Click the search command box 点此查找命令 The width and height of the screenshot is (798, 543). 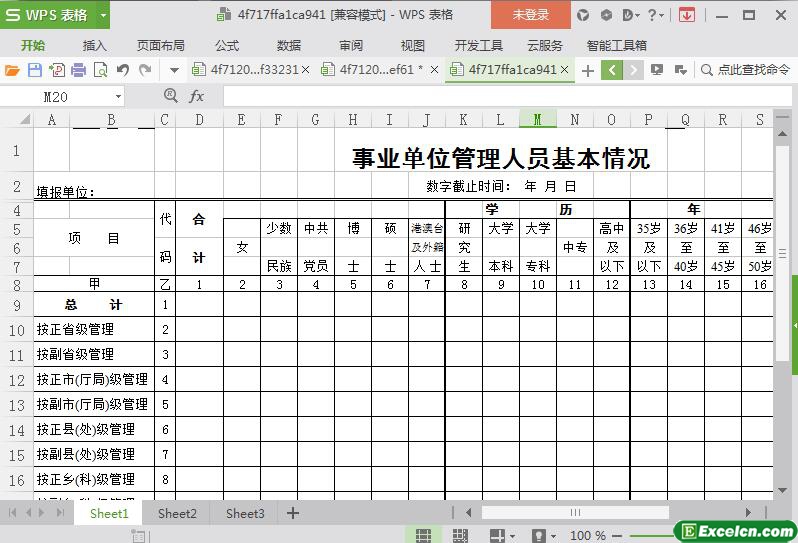[746, 70]
